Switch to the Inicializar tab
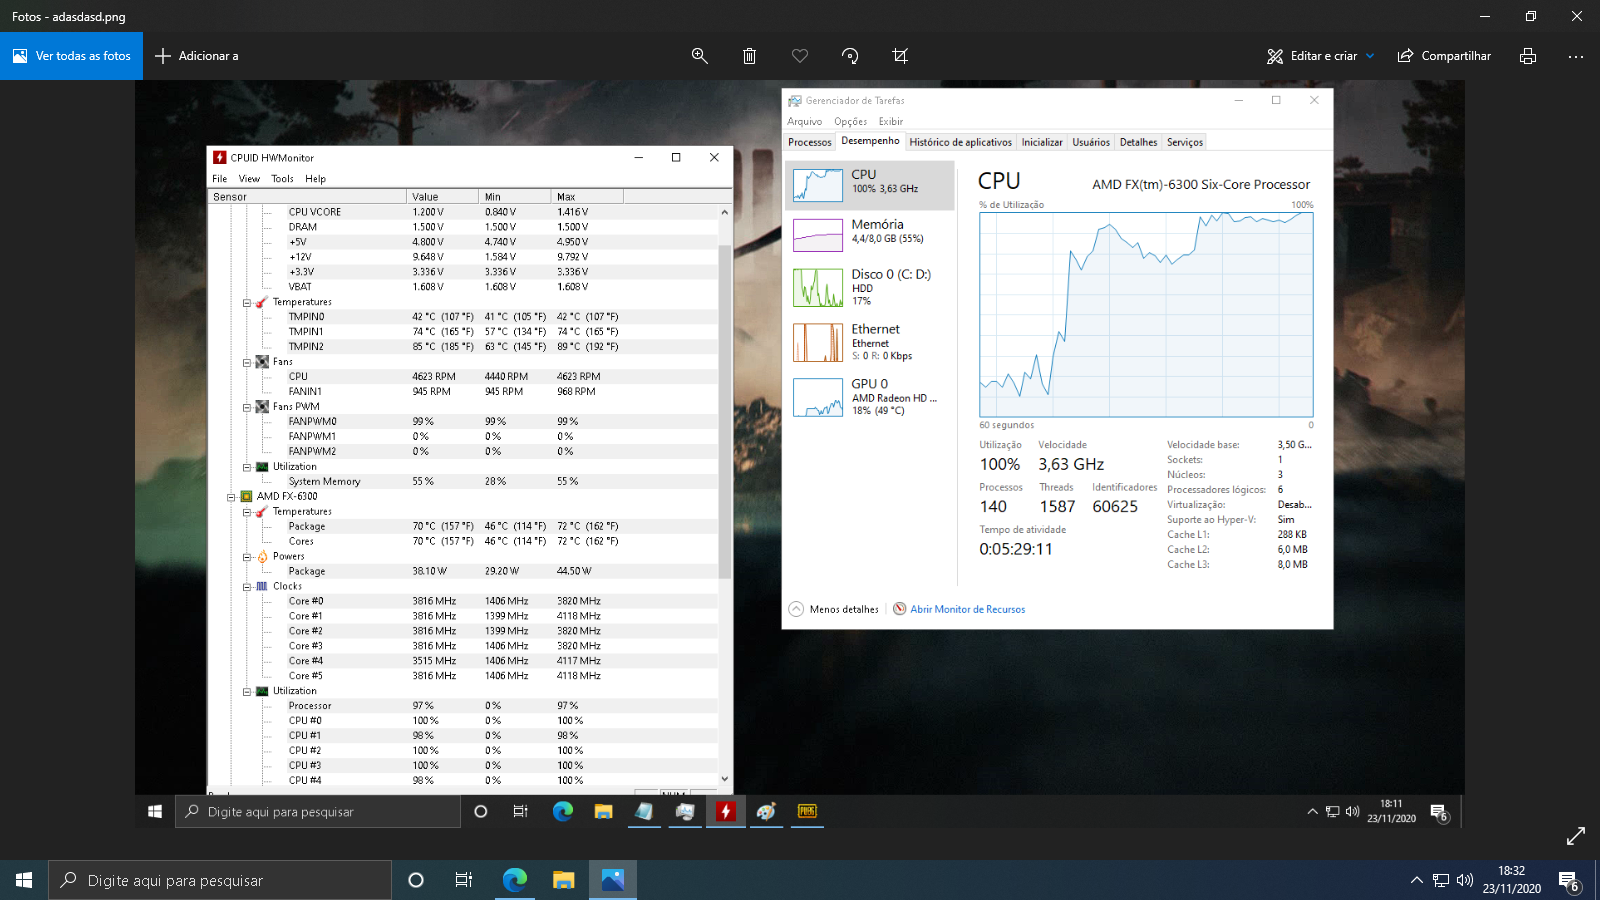 pos(1042,142)
